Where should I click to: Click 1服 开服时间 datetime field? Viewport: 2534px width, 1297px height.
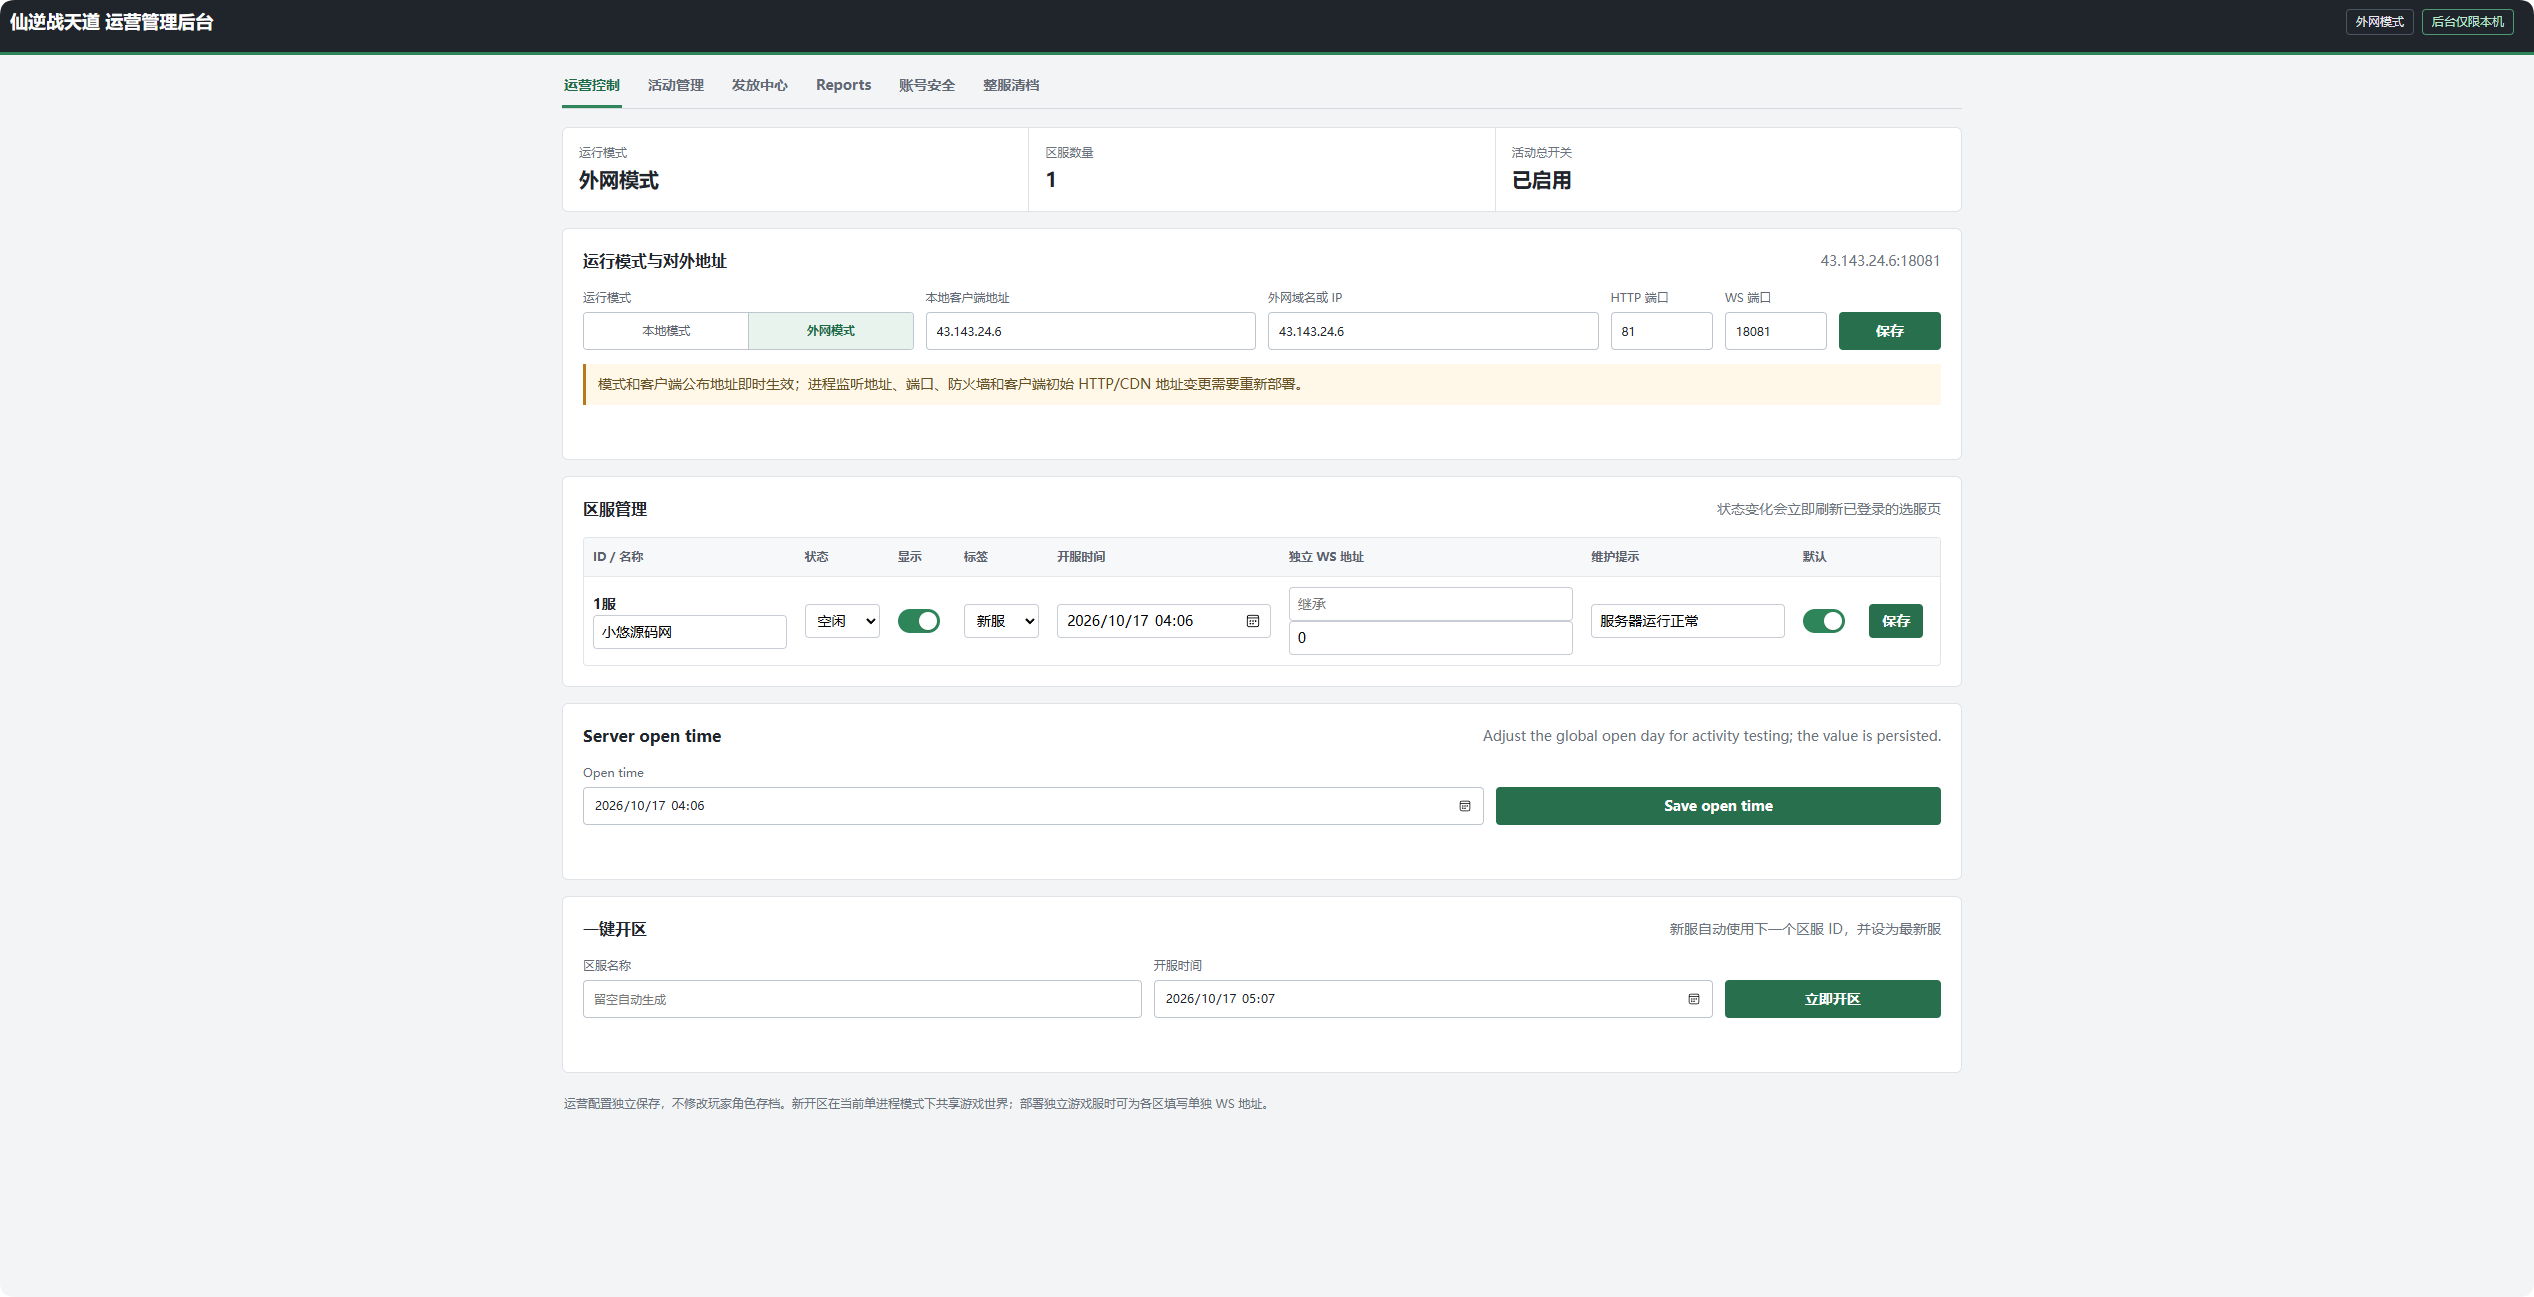(1163, 621)
